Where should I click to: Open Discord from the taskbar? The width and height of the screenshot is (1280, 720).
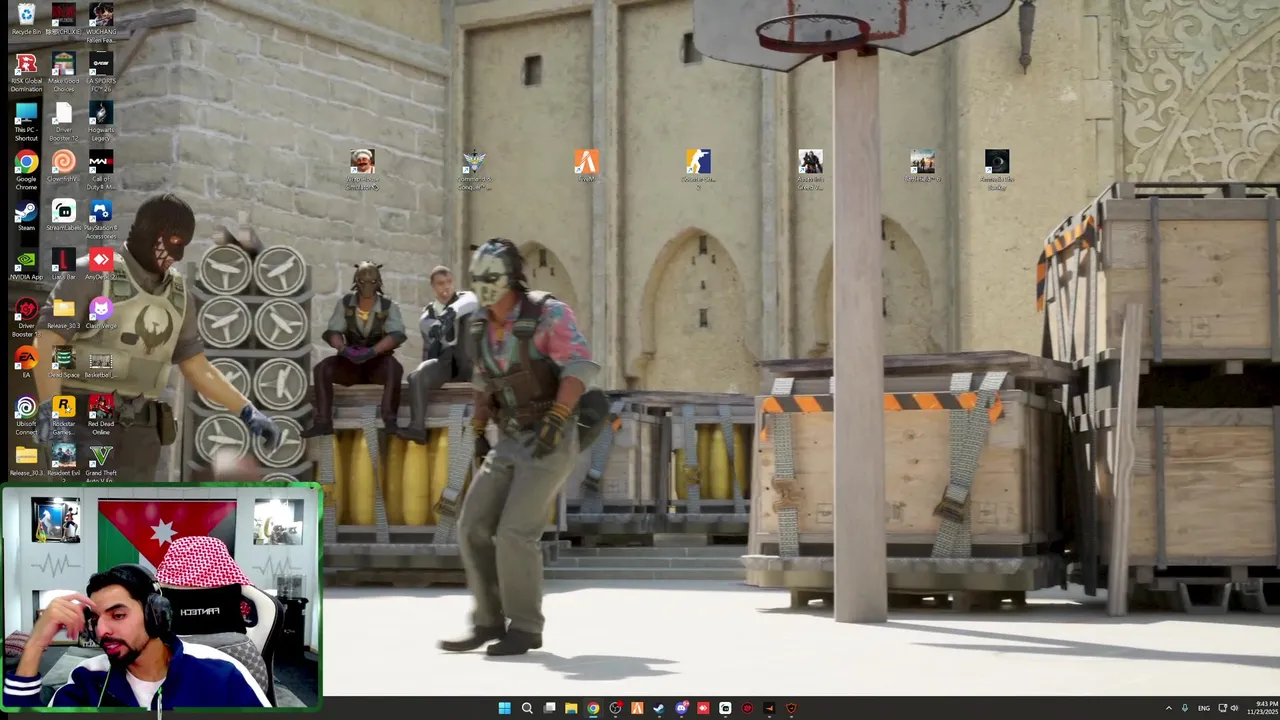pos(681,708)
